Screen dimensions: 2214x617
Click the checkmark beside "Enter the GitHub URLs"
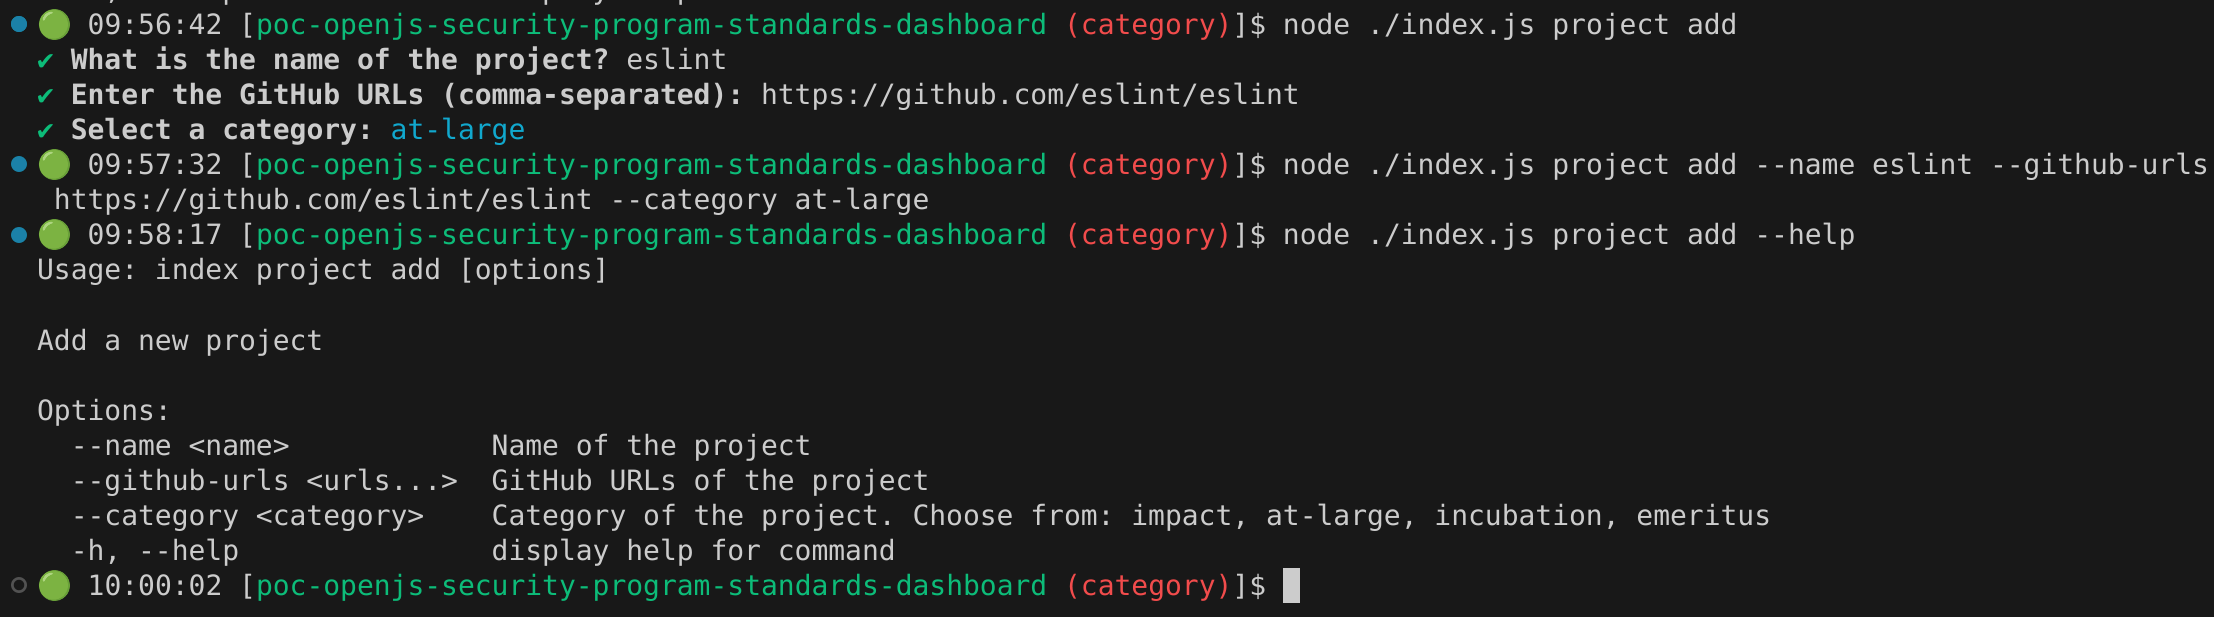point(45,96)
